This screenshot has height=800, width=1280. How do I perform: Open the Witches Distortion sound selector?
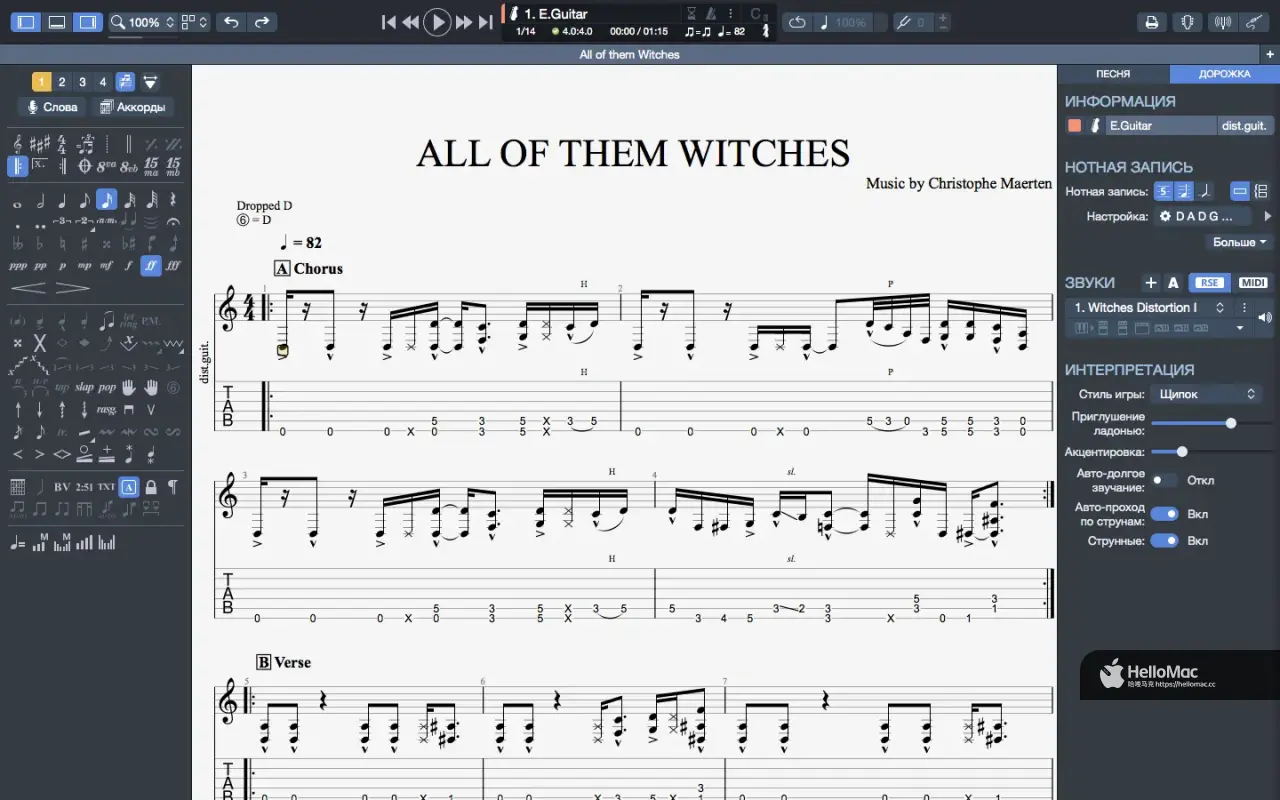click(x=1150, y=308)
